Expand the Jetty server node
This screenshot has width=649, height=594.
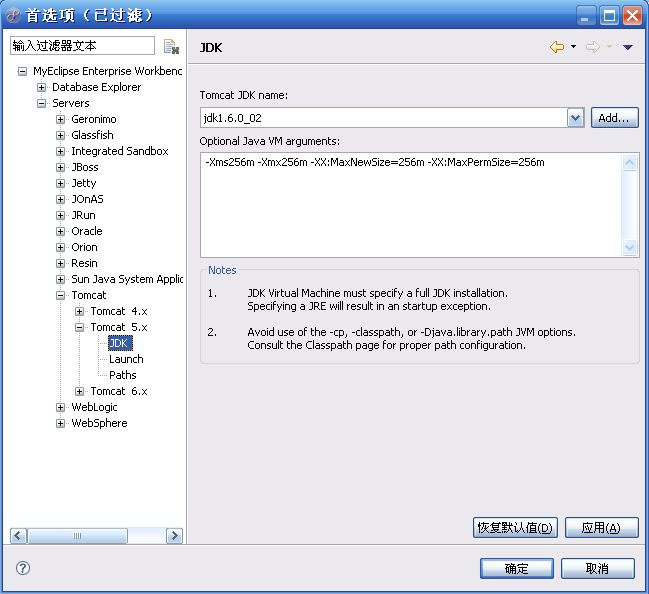(x=60, y=183)
